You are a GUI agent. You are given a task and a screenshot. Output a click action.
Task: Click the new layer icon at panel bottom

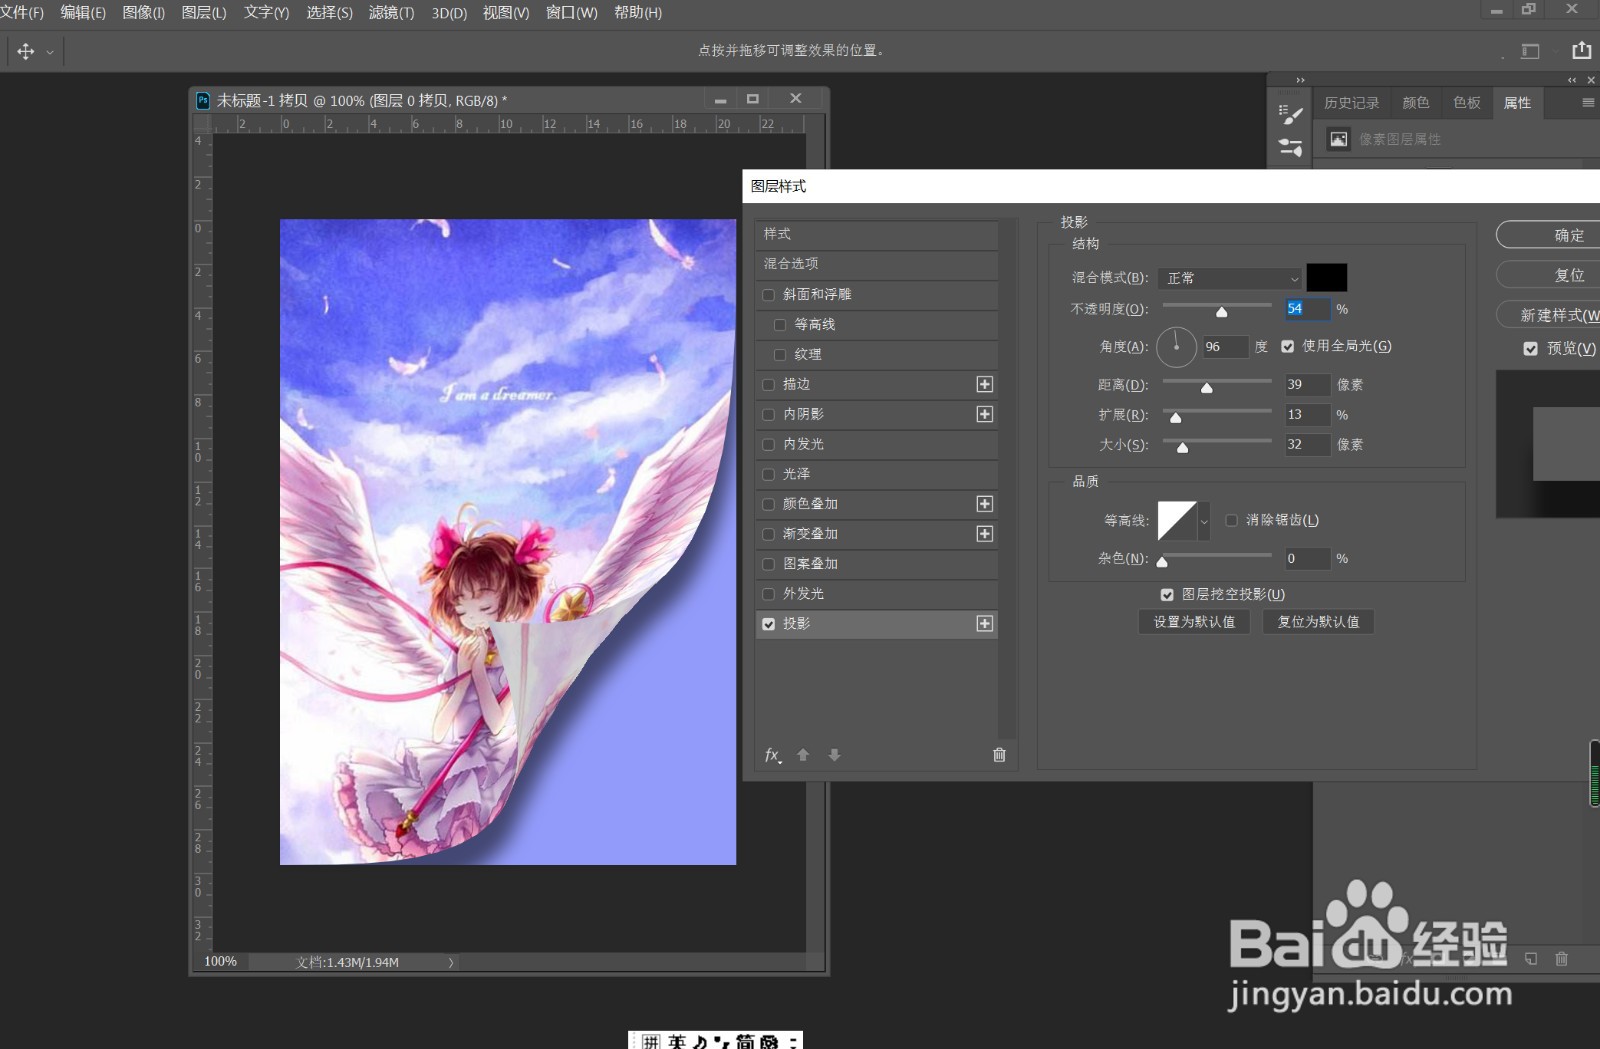point(1531,959)
